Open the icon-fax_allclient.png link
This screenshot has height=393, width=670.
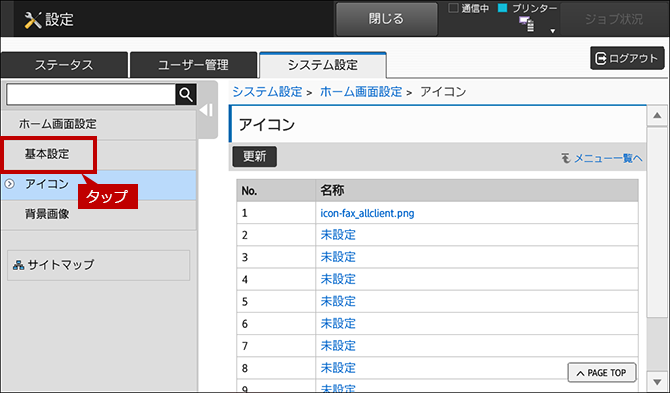367,213
